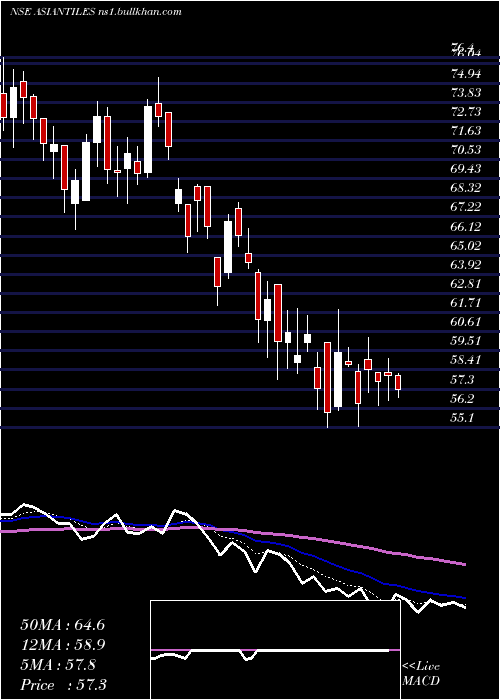Image resolution: width=500 pixels, height=700 pixels.
Task: Click the 65.02 price axis label
Action: pos(466,246)
